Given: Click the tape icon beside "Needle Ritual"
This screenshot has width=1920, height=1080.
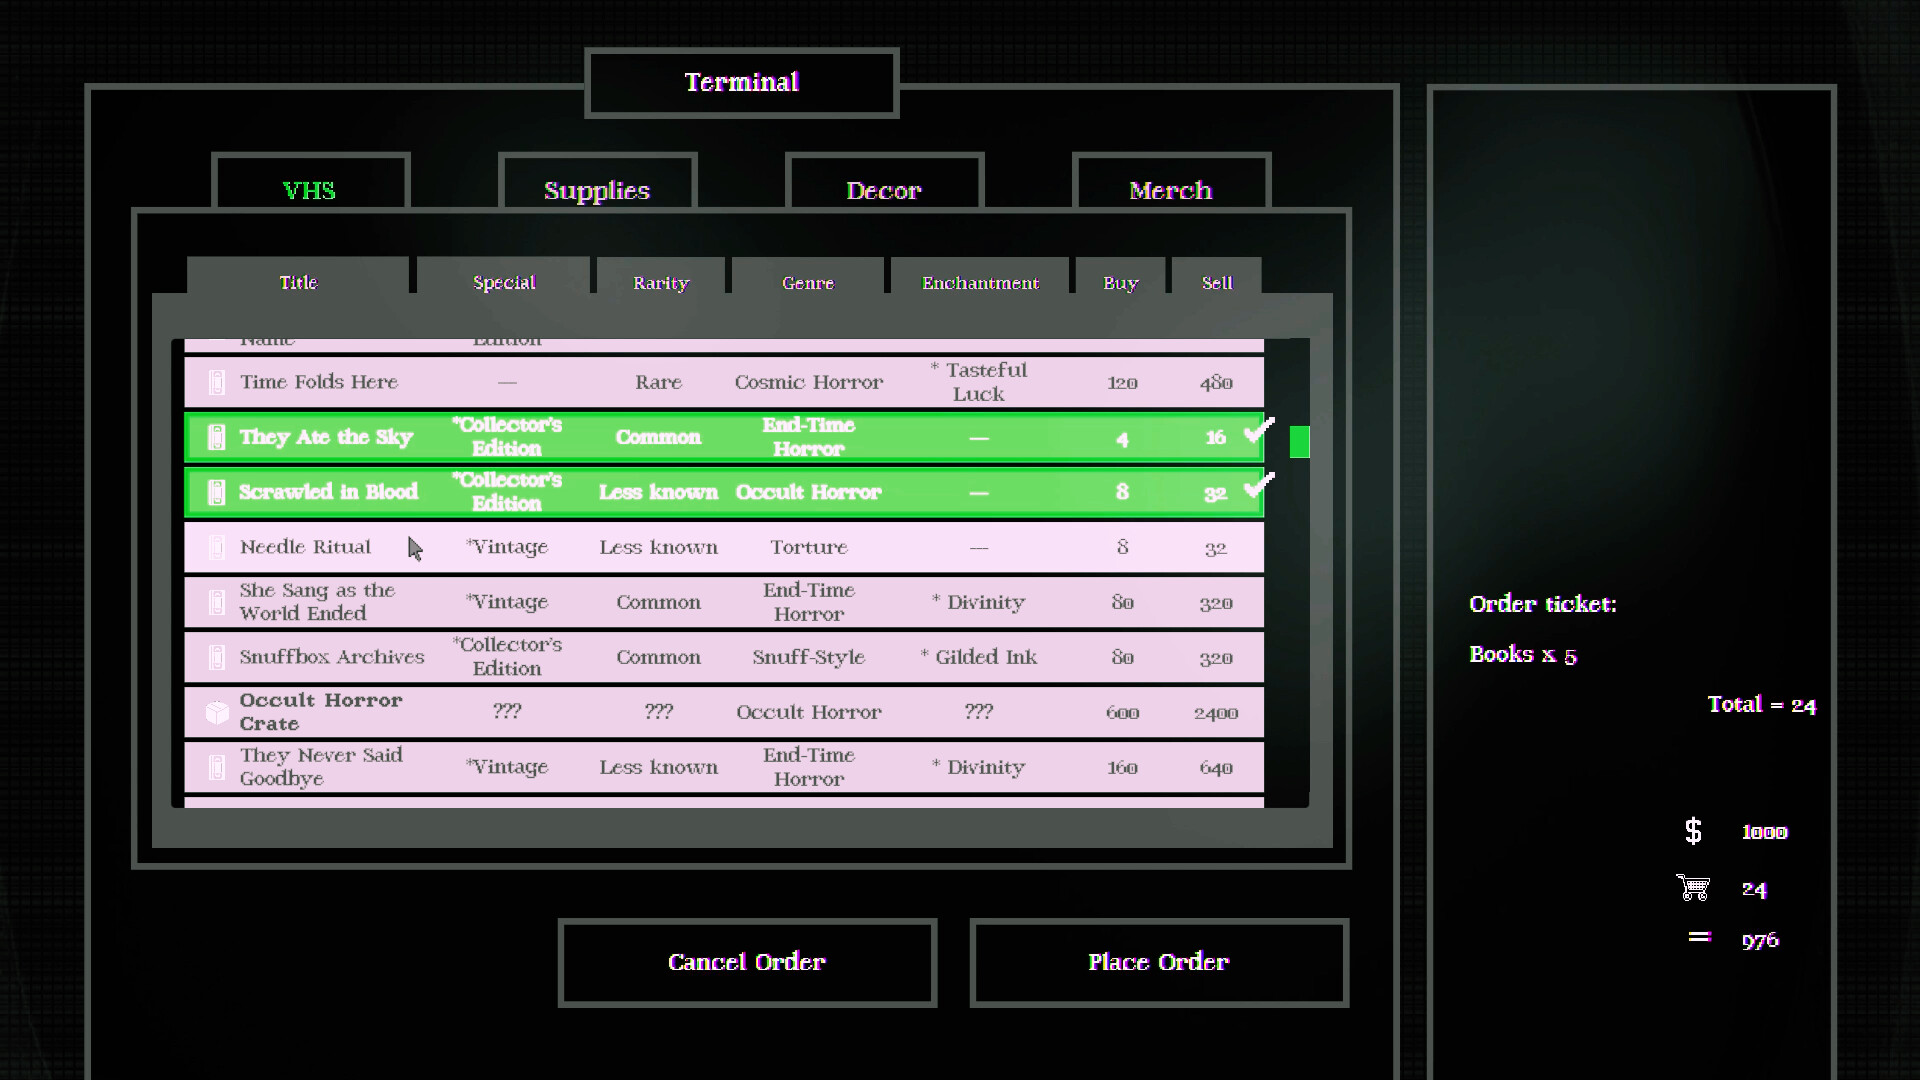Looking at the screenshot, I should pos(216,547).
